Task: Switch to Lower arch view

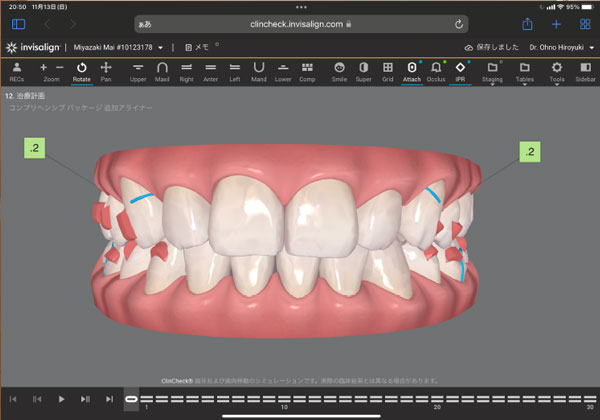Action: (283, 72)
